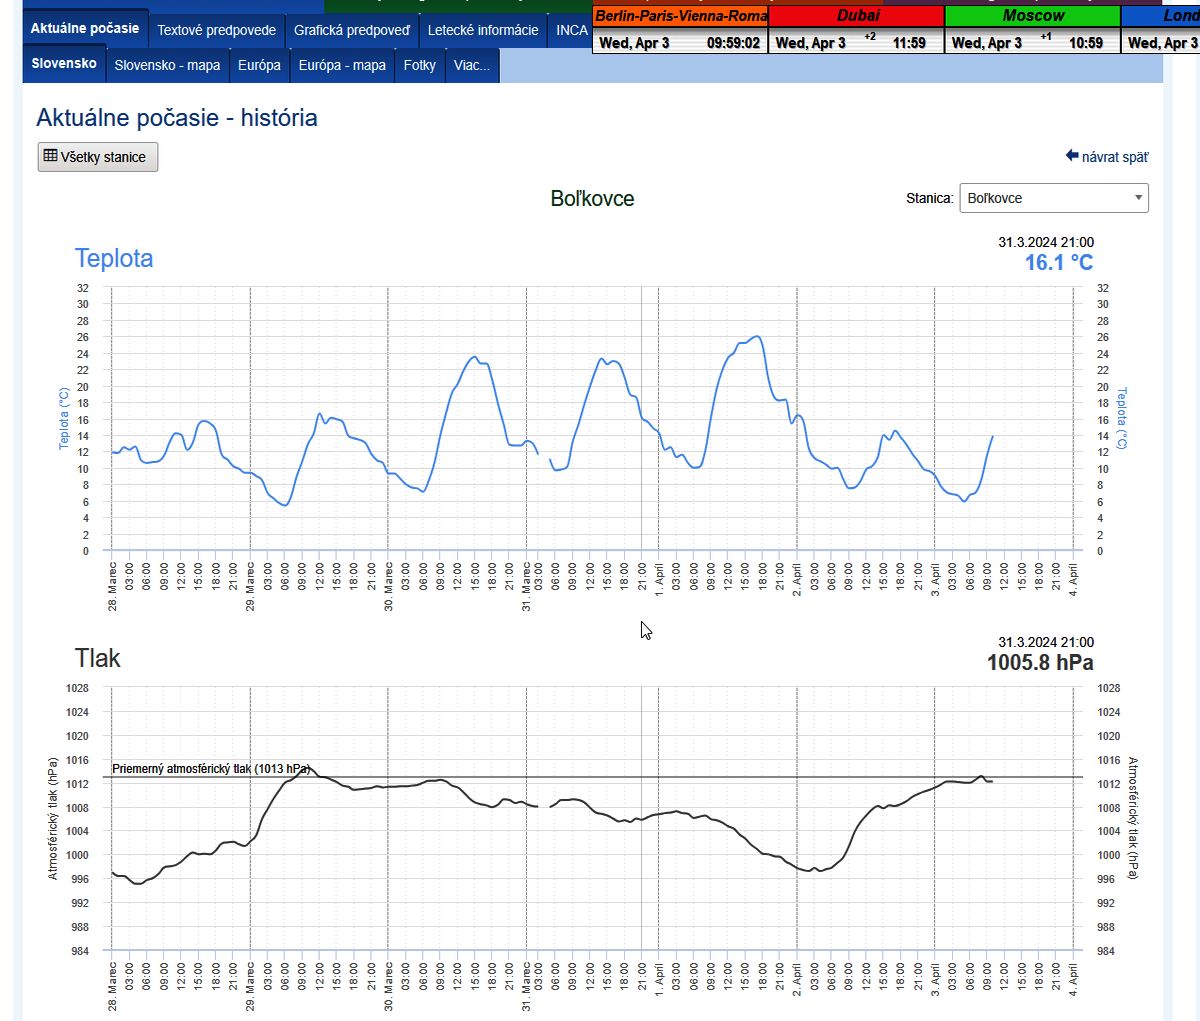Switch to the Európa sub-tab
Image resolution: width=1200 pixels, height=1021 pixels.
(x=259, y=65)
